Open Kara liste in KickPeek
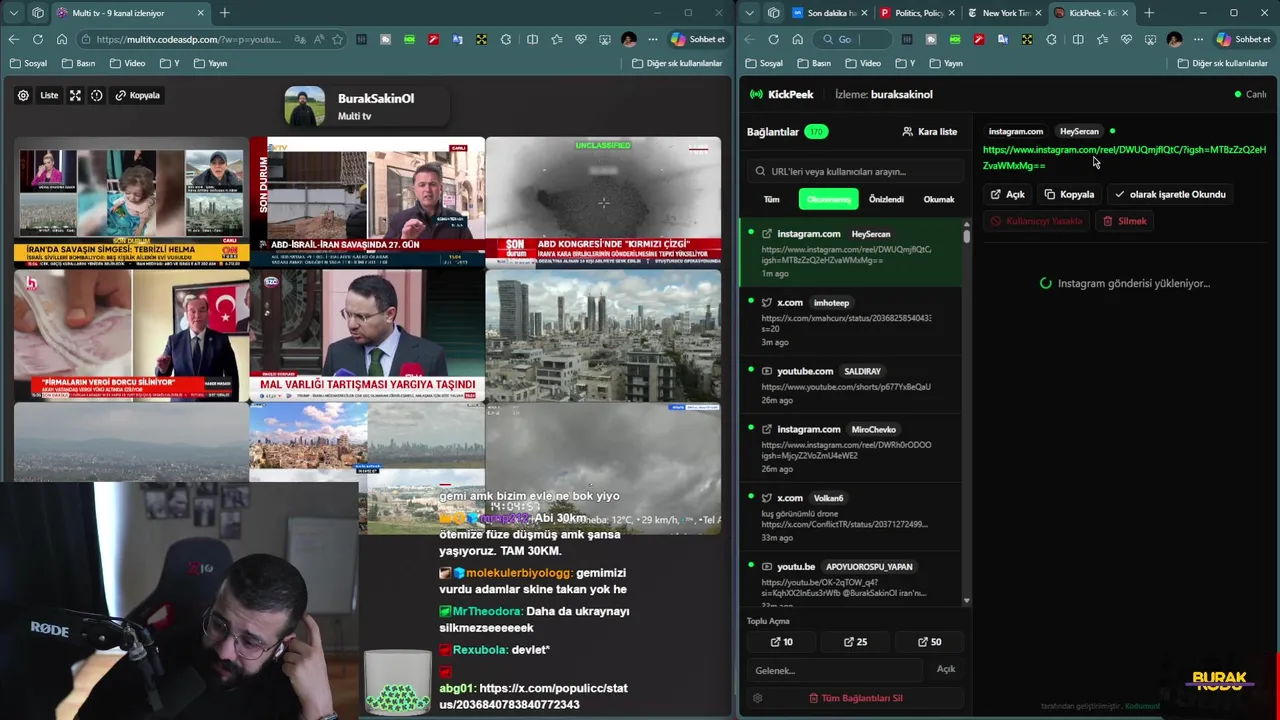This screenshot has width=1280, height=720. [929, 131]
